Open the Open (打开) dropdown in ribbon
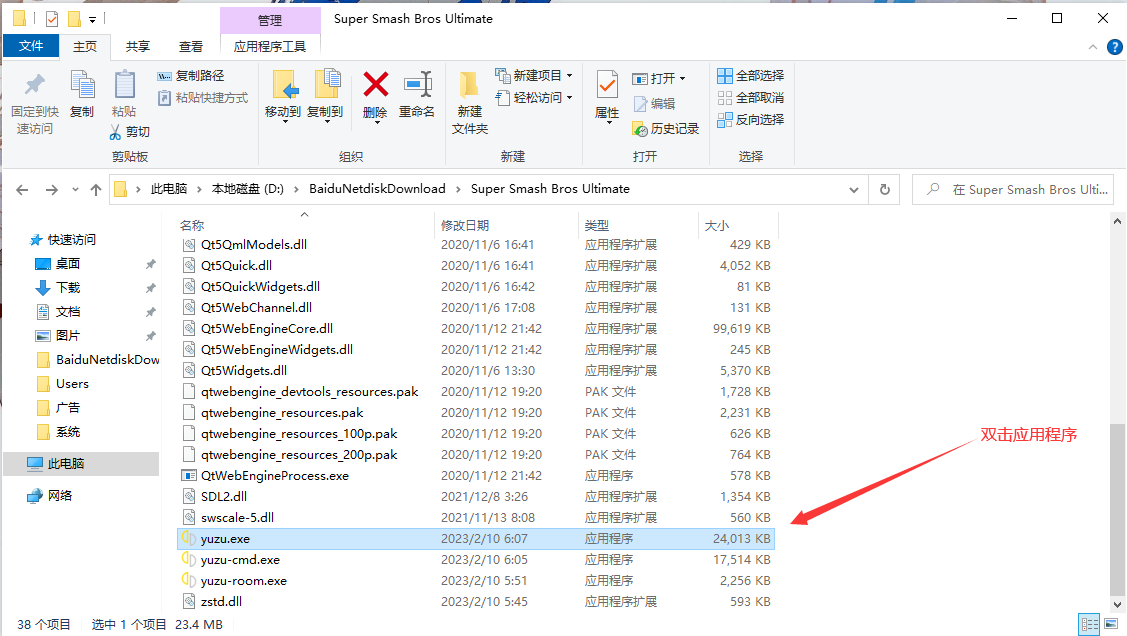1127x636 pixels. (x=659, y=78)
